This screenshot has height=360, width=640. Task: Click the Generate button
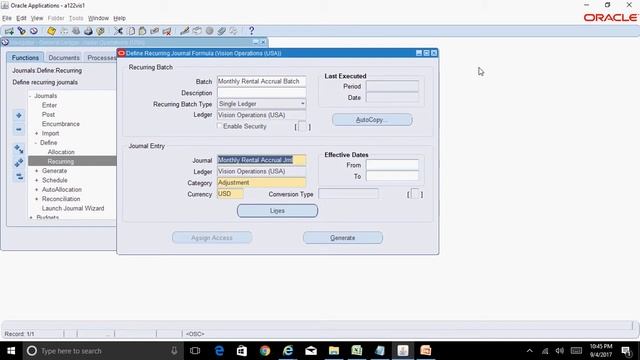click(342, 238)
